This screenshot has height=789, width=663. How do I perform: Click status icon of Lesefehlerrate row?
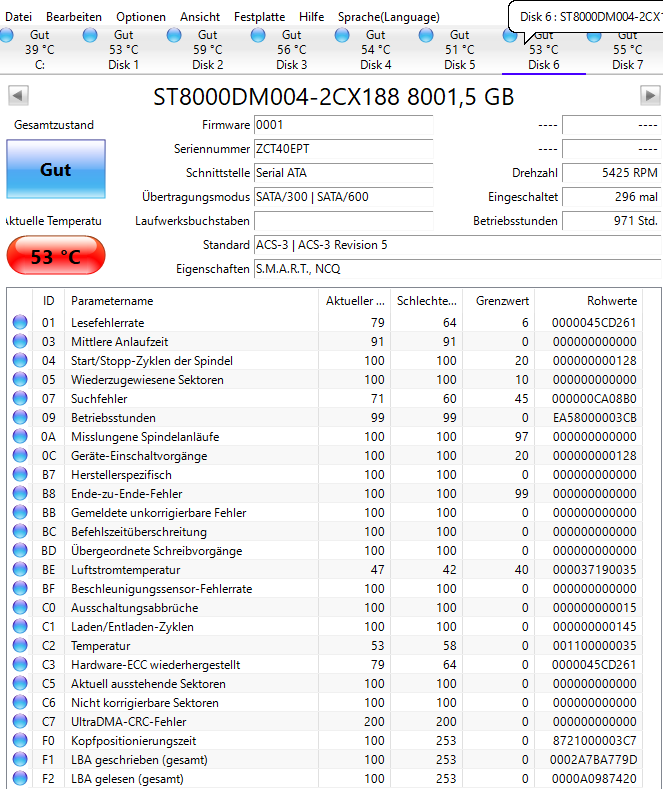click(20, 322)
